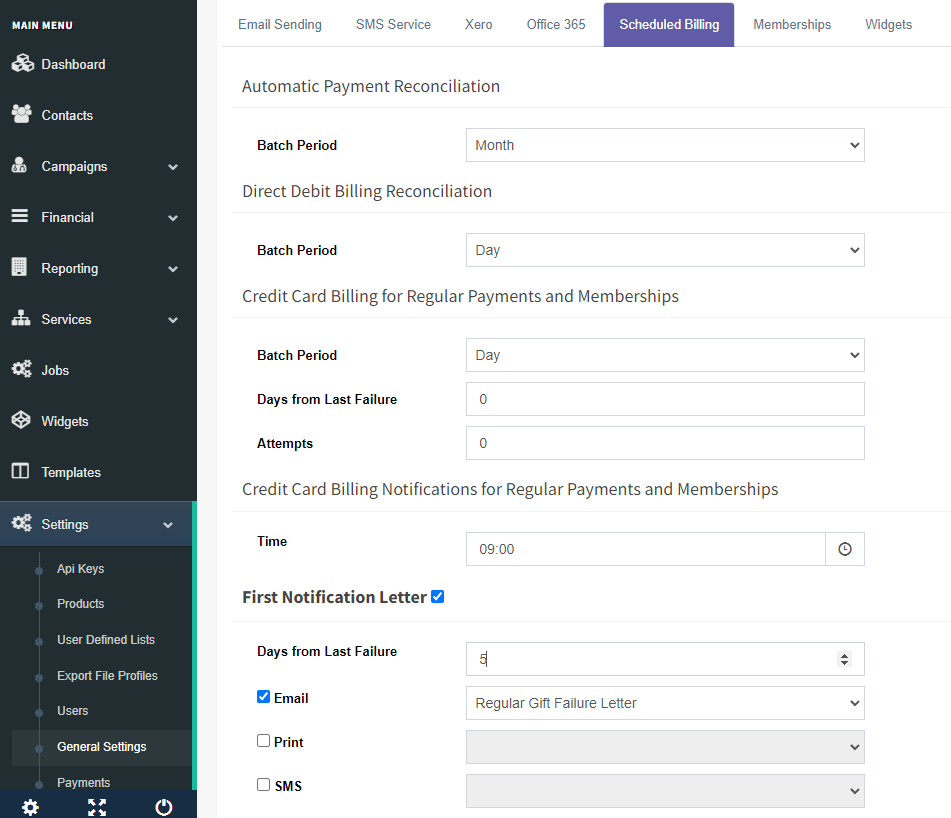Click the Contacts people icon

(21, 114)
